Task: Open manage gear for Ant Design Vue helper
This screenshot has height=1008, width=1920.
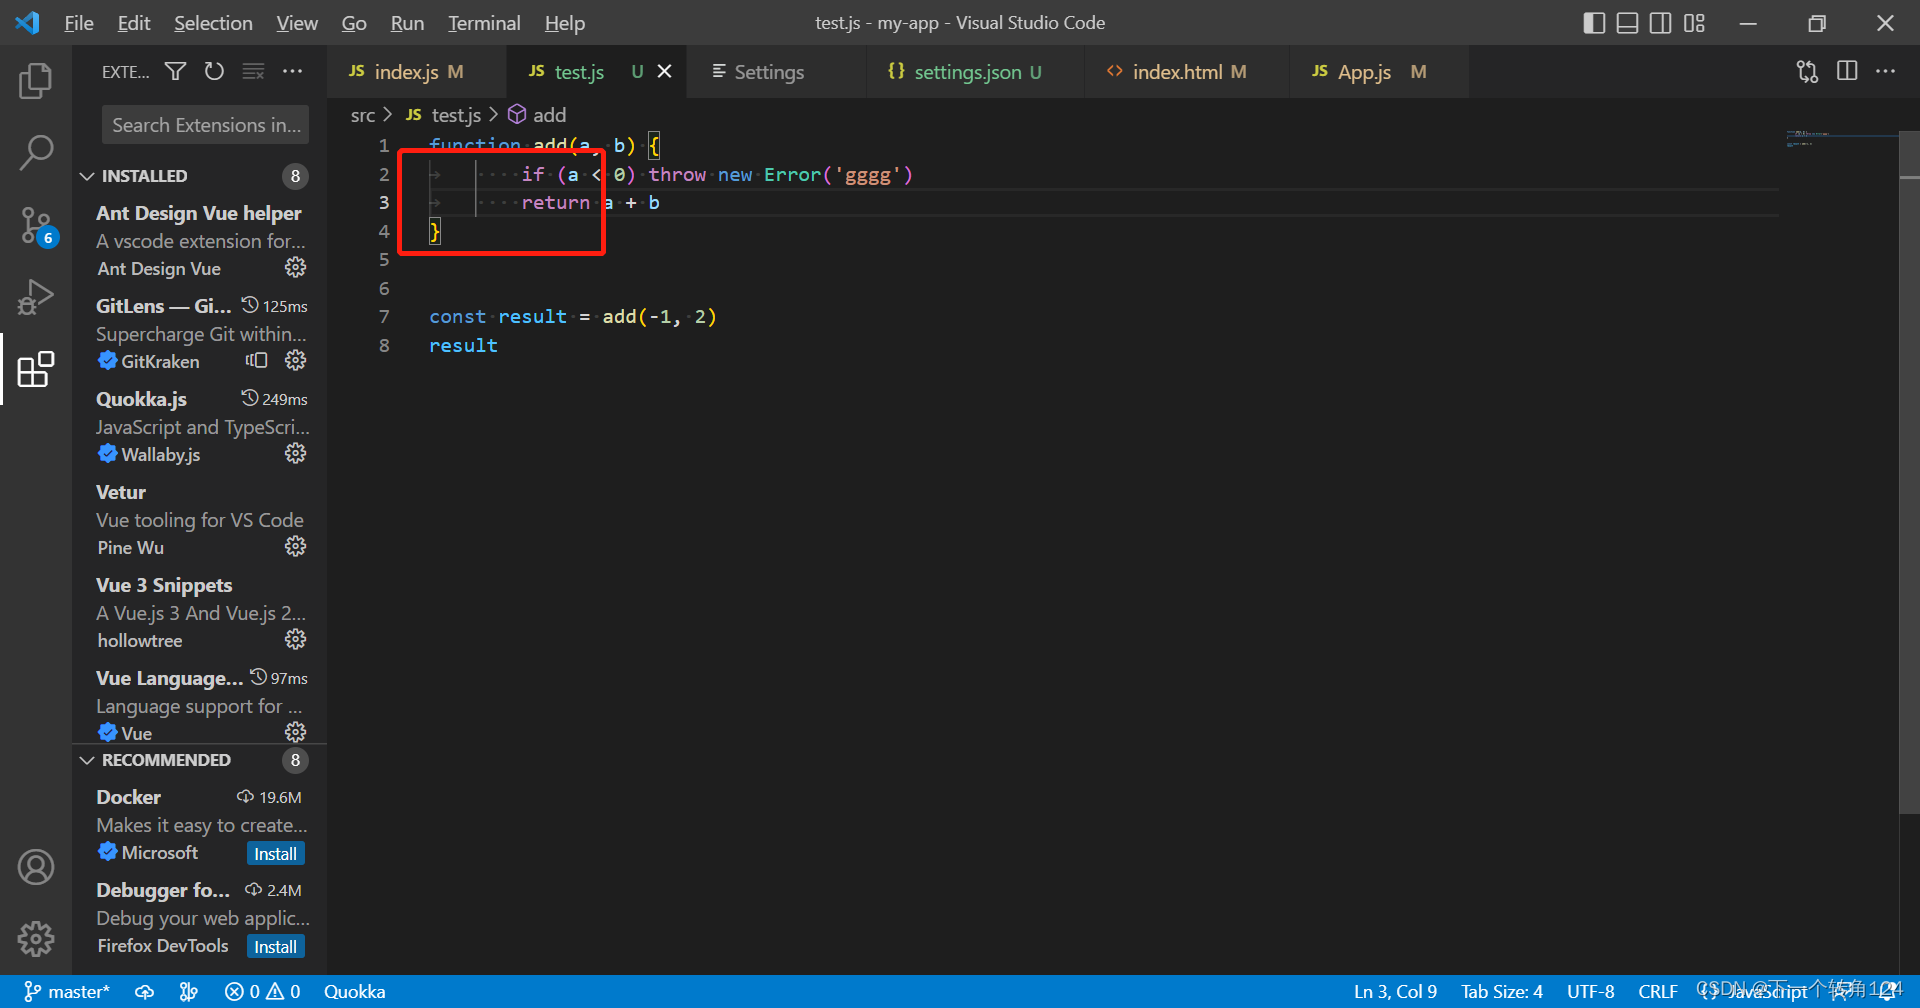Action: click(x=295, y=268)
